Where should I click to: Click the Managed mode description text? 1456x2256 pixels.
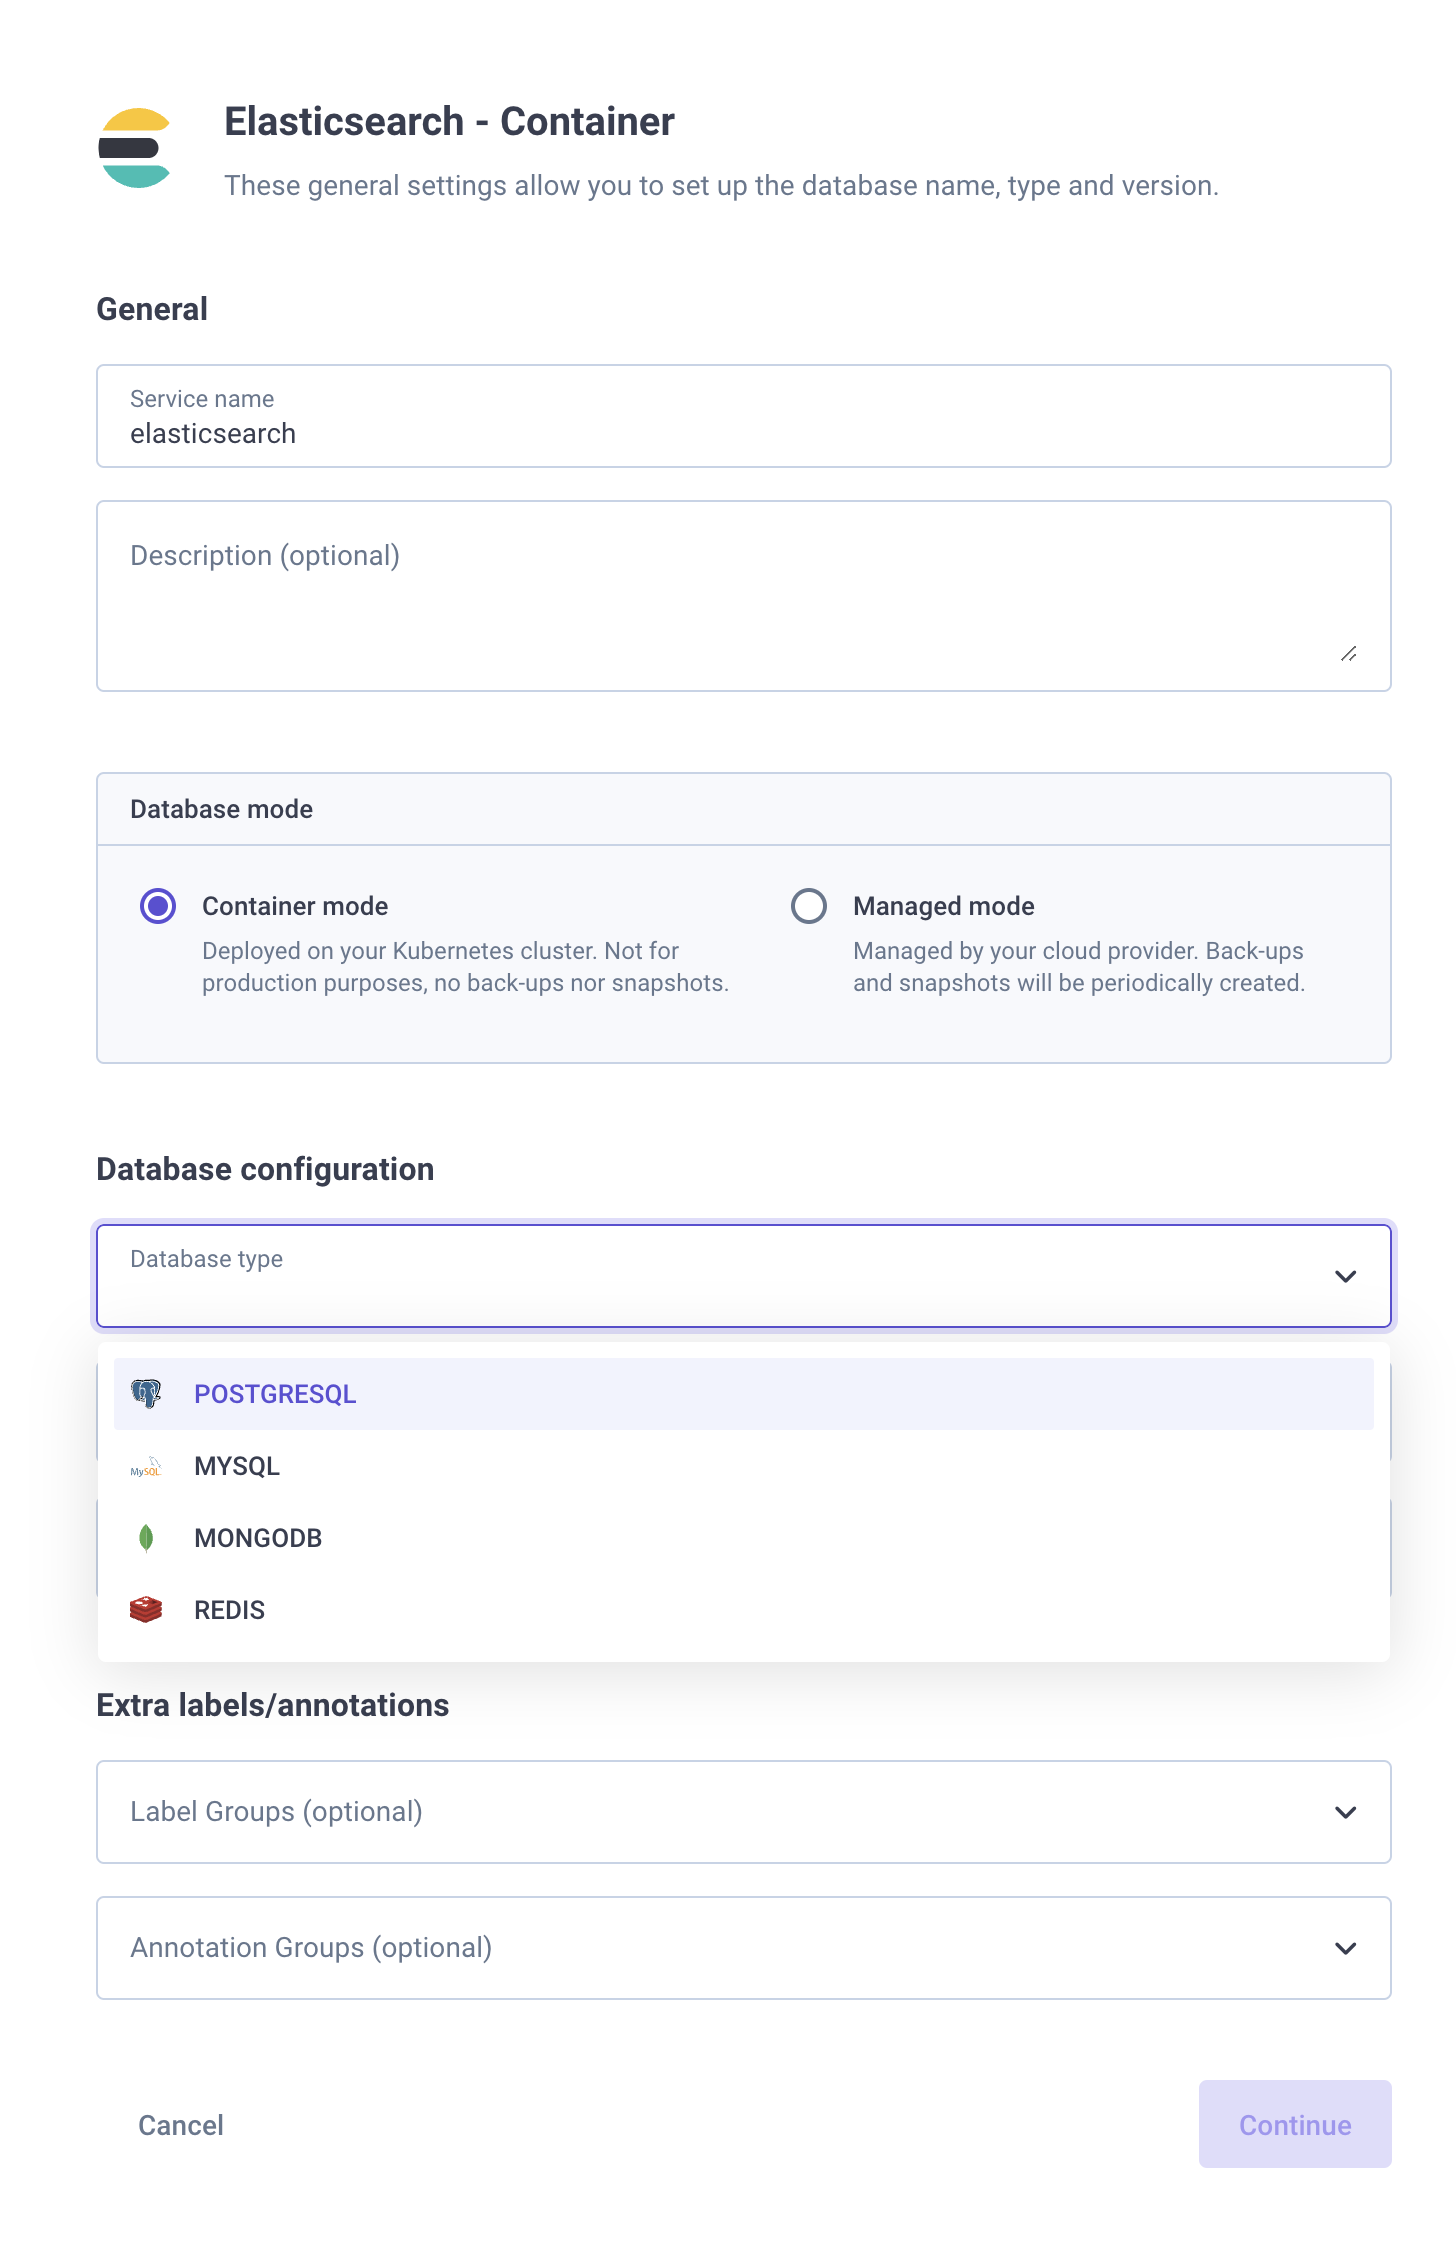pyautogui.click(x=1078, y=967)
